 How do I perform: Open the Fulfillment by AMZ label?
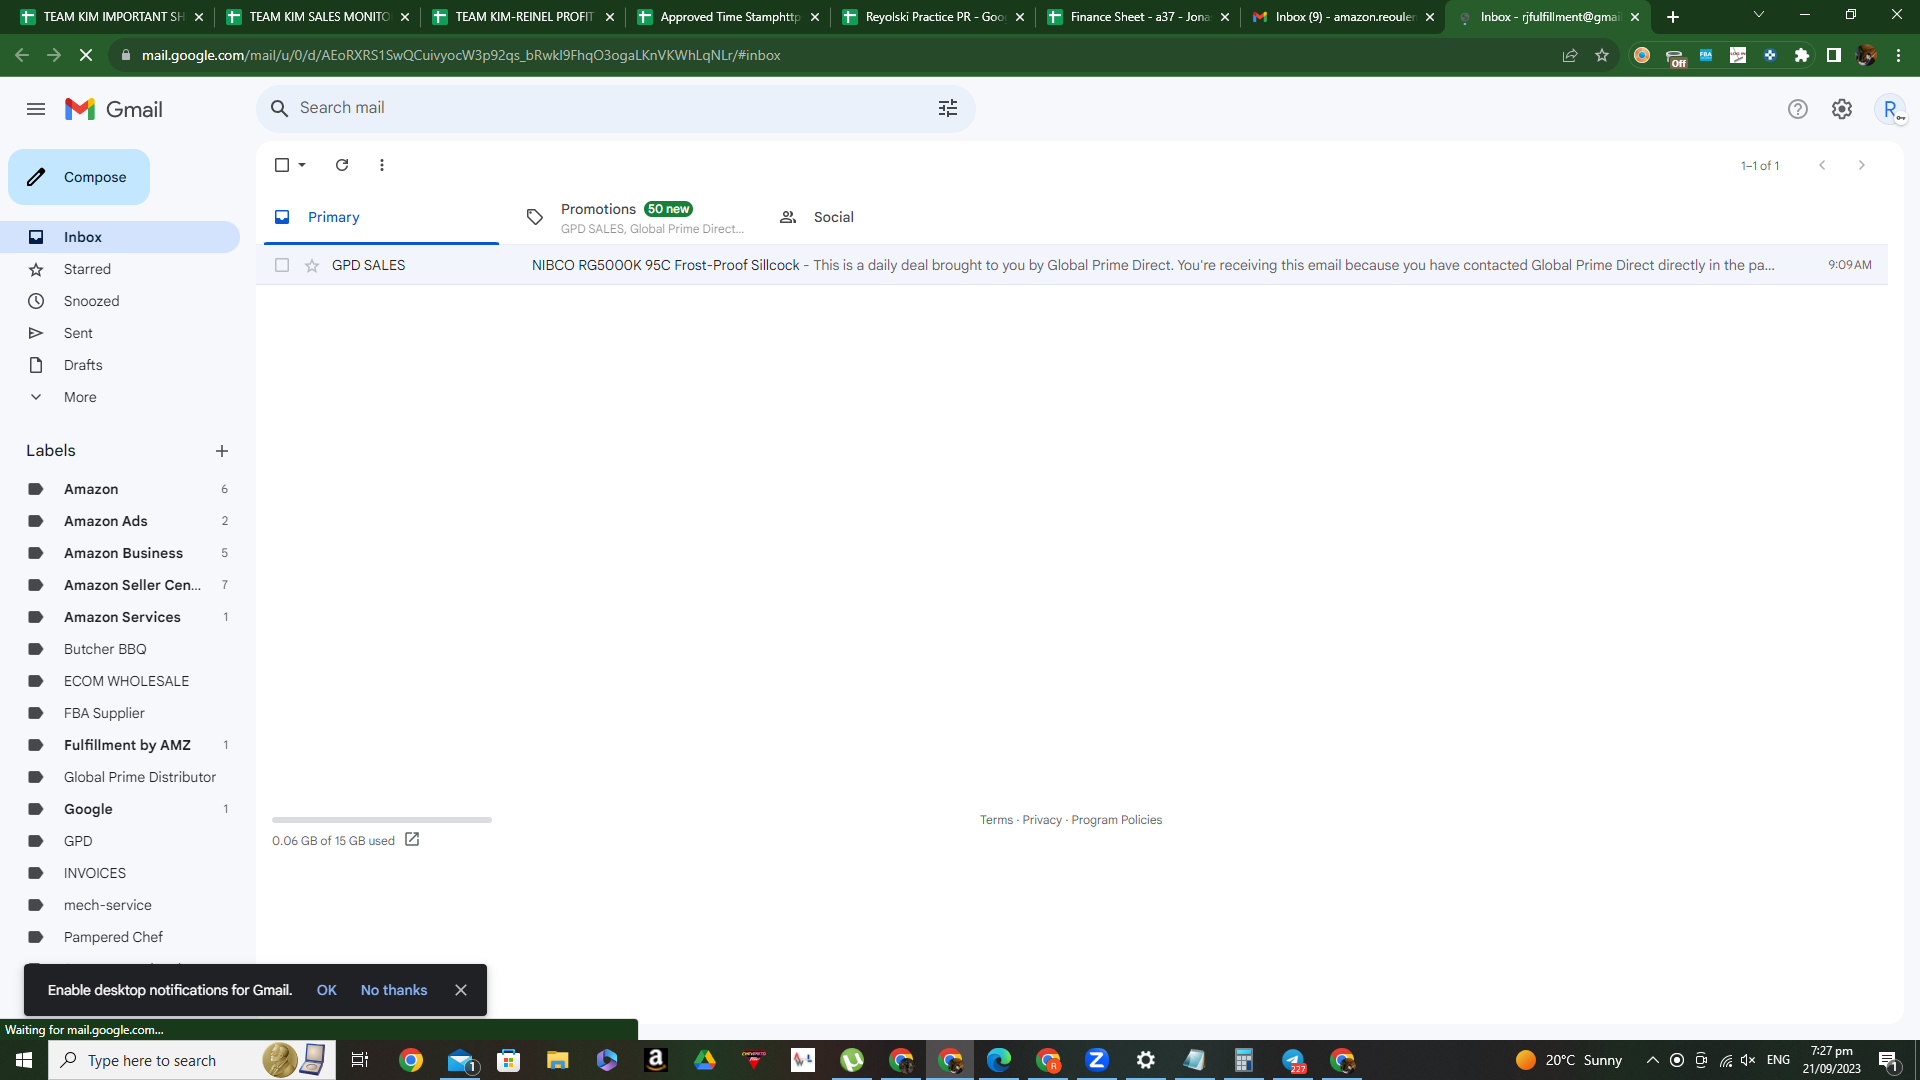[x=127, y=745]
